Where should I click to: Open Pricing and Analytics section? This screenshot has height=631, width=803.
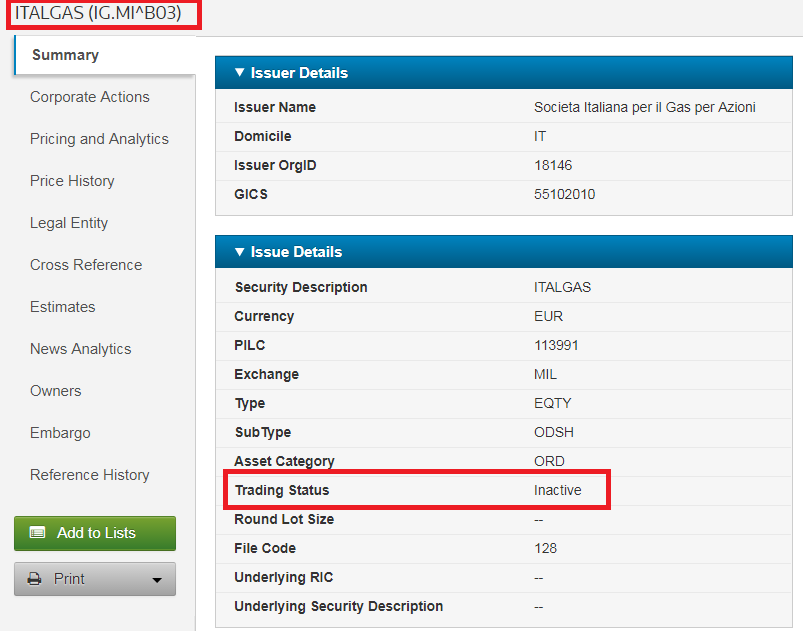pos(99,139)
